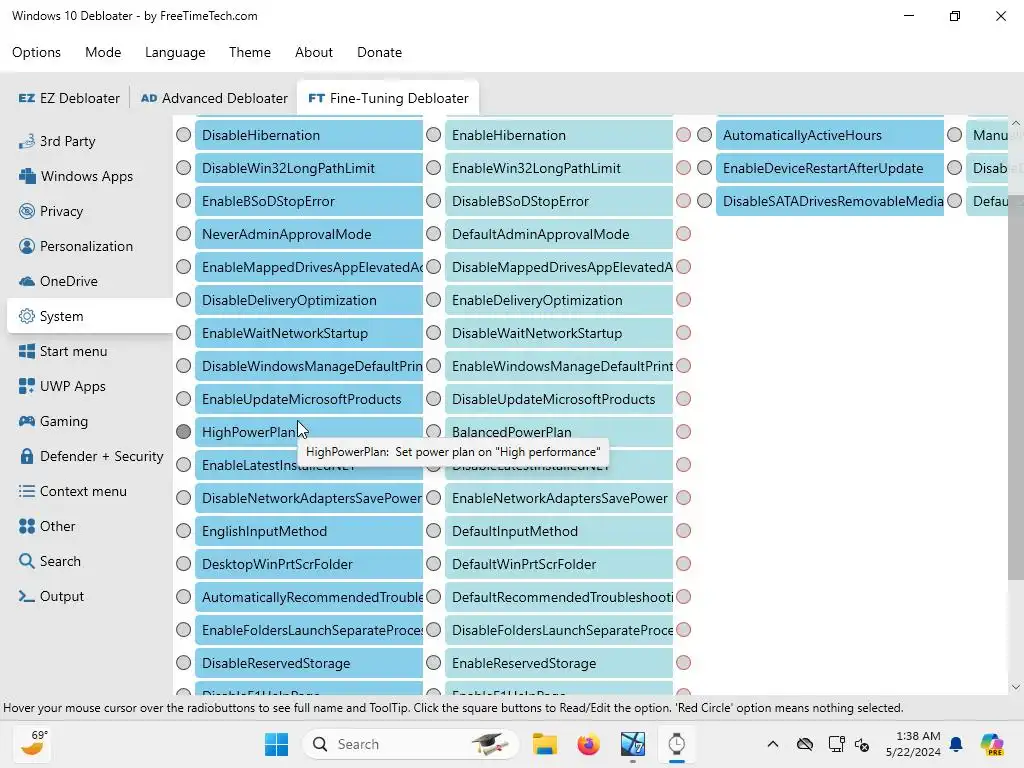
Task: Open the 3rd Party category icon
Action: coord(27,141)
